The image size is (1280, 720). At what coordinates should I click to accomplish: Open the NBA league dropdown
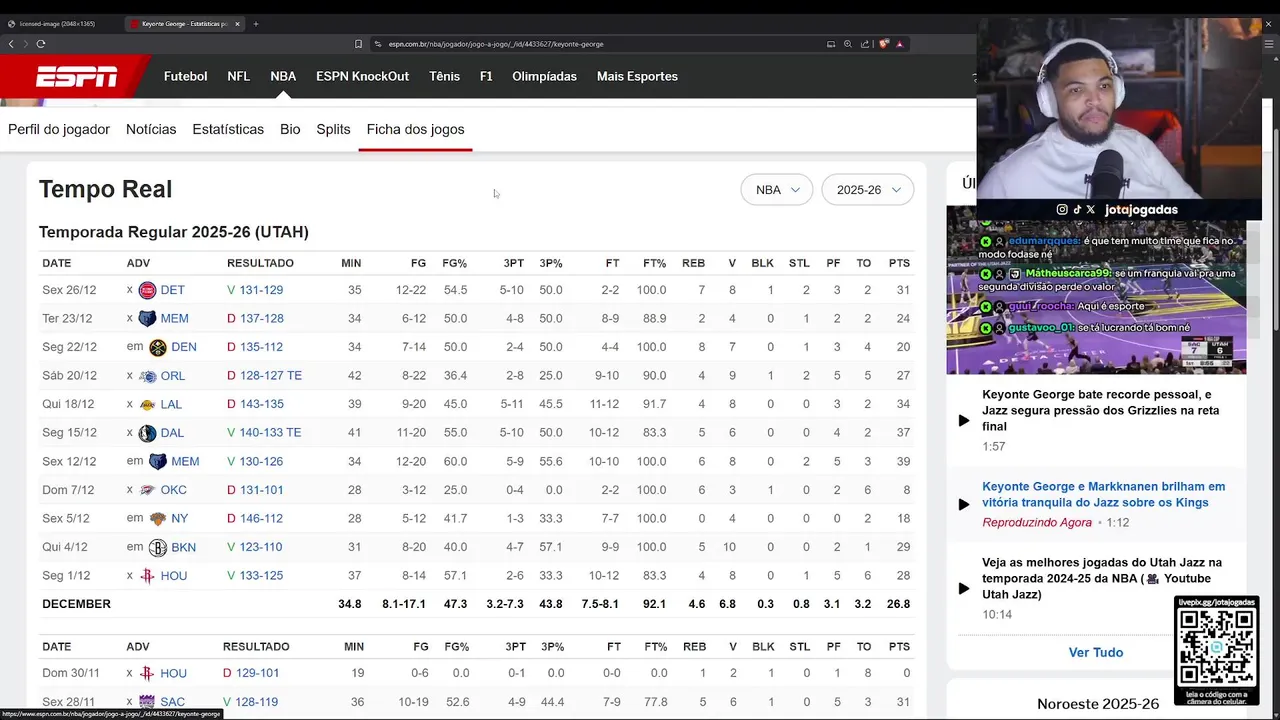coord(777,190)
